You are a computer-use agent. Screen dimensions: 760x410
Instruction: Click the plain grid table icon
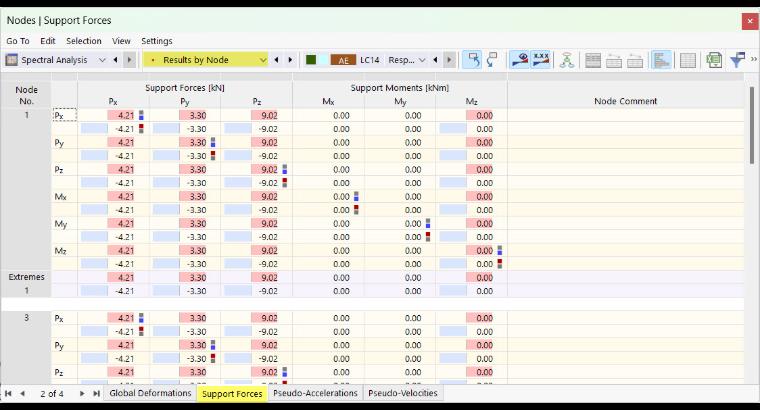[x=687, y=60]
